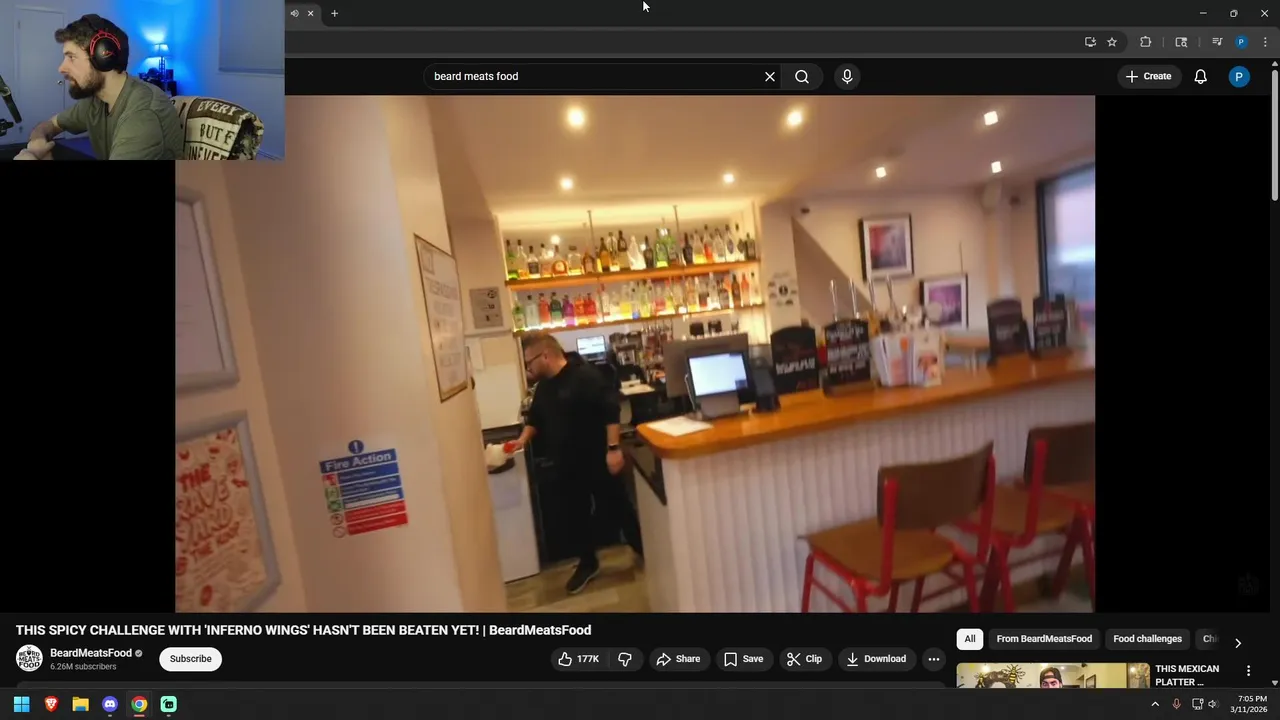The image size is (1280, 720).
Task: Select the 'All' filter chip
Action: click(969, 639)
